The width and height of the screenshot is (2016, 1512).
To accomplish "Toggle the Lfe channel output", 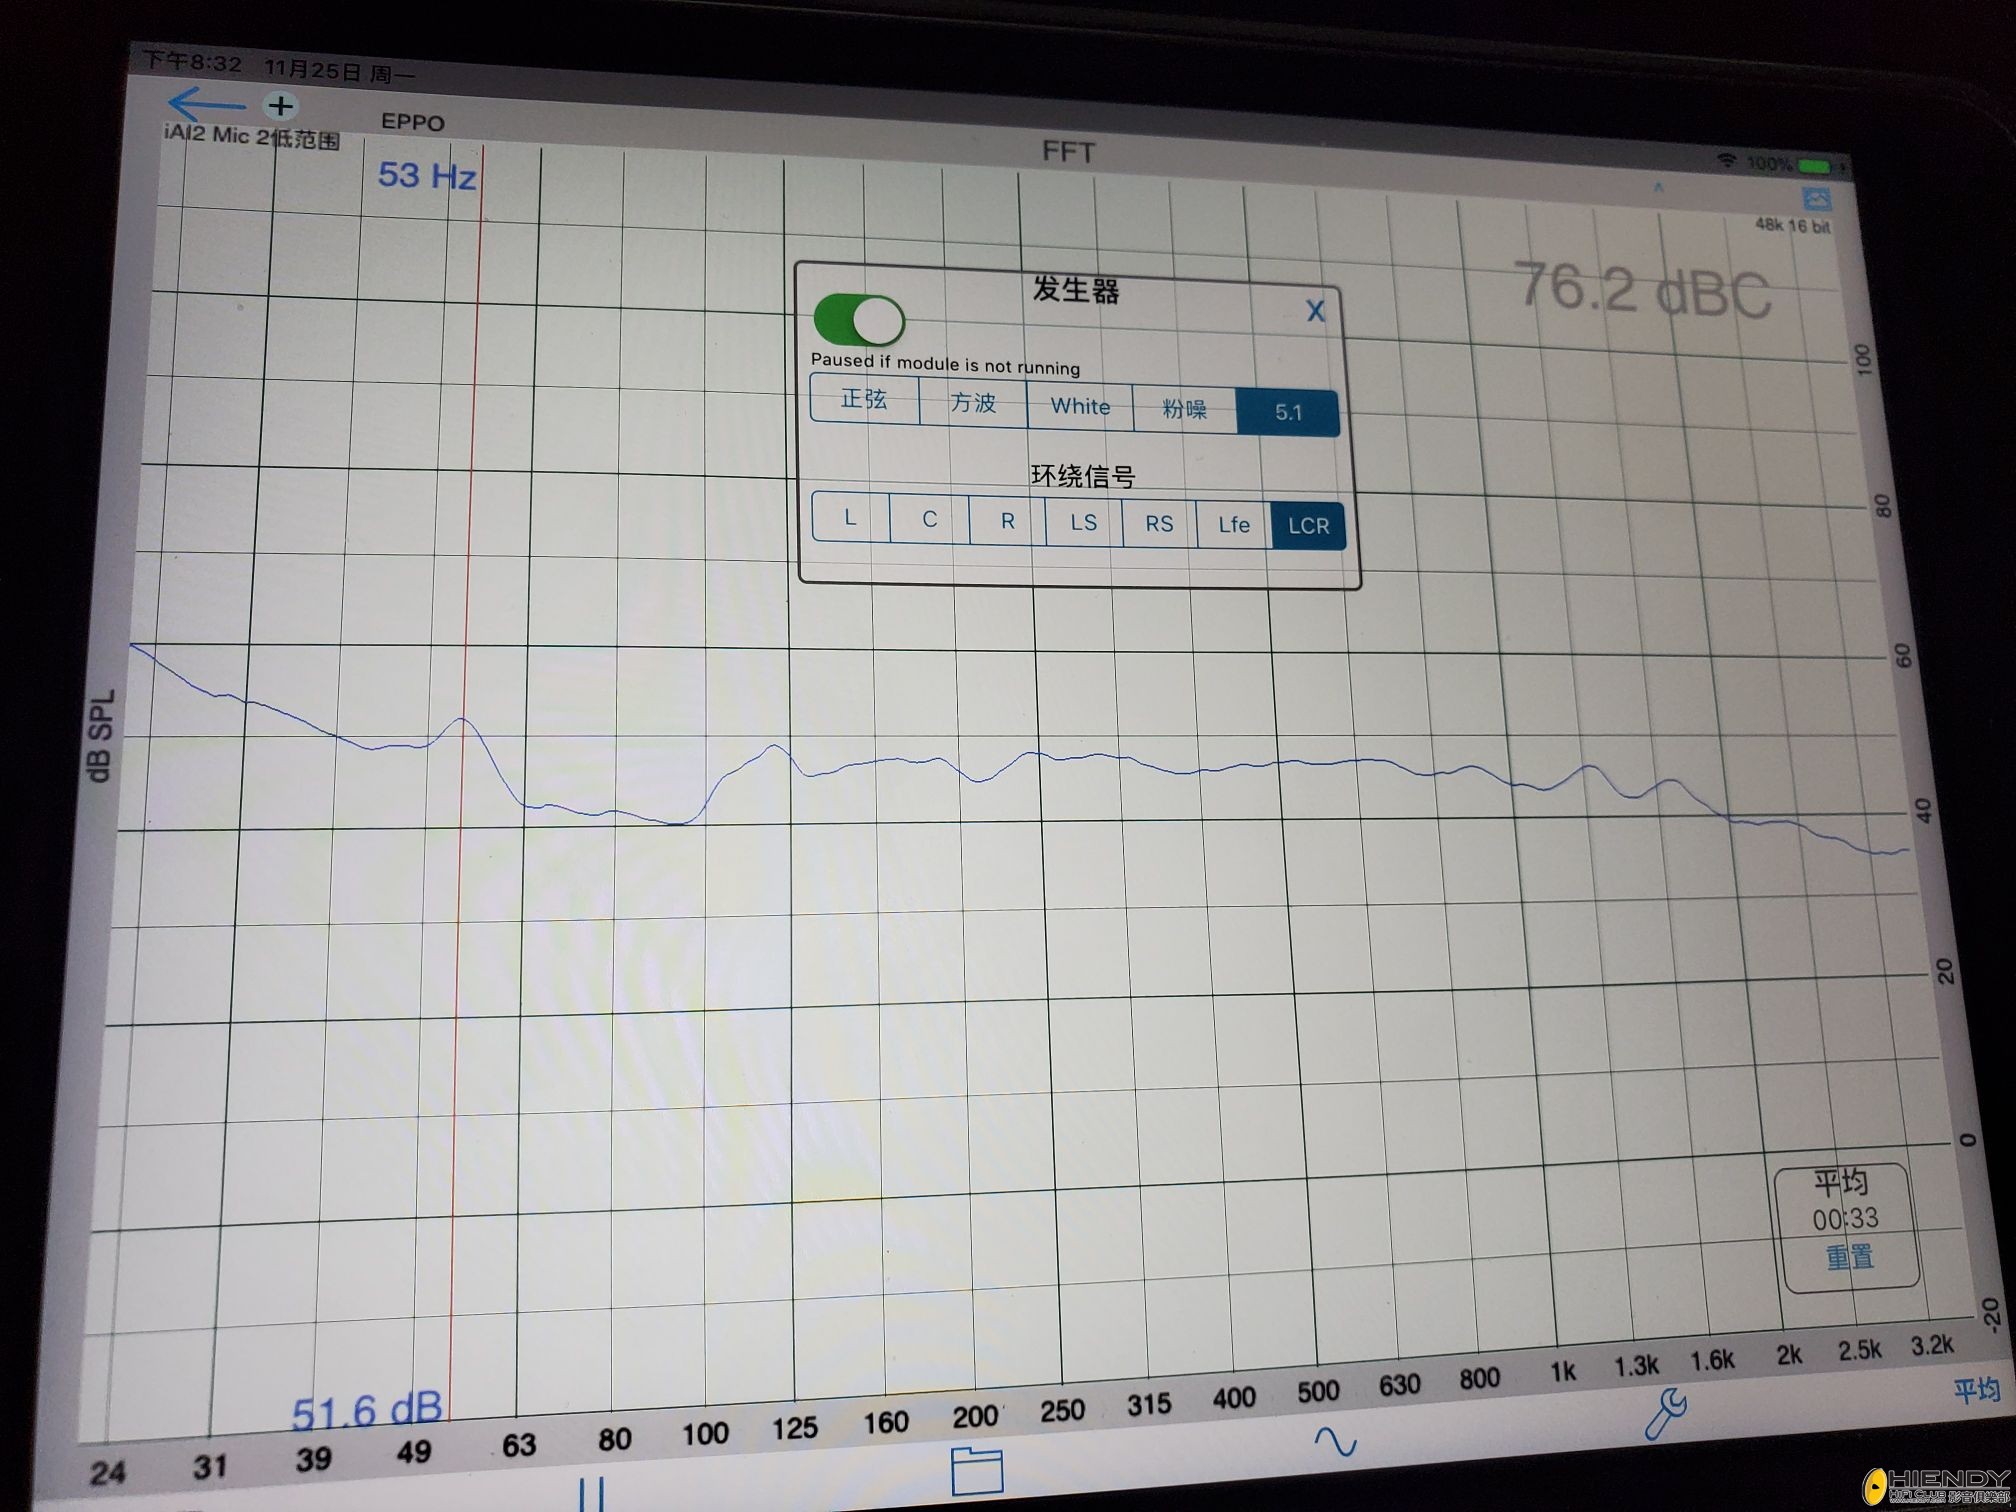I will pos(1232,524).
